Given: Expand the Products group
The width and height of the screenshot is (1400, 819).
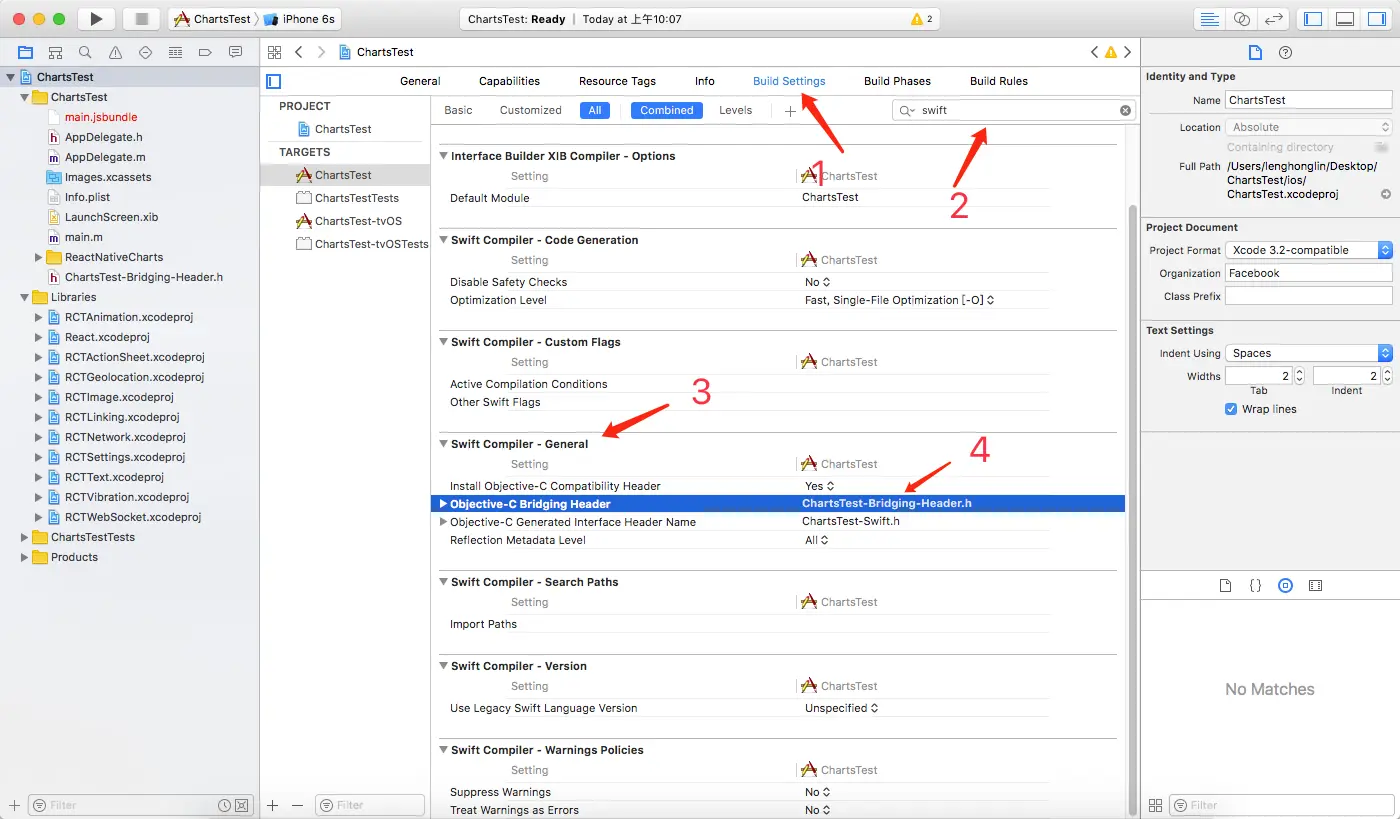Looking at the screenshot, I should click(x=25, y=557).
